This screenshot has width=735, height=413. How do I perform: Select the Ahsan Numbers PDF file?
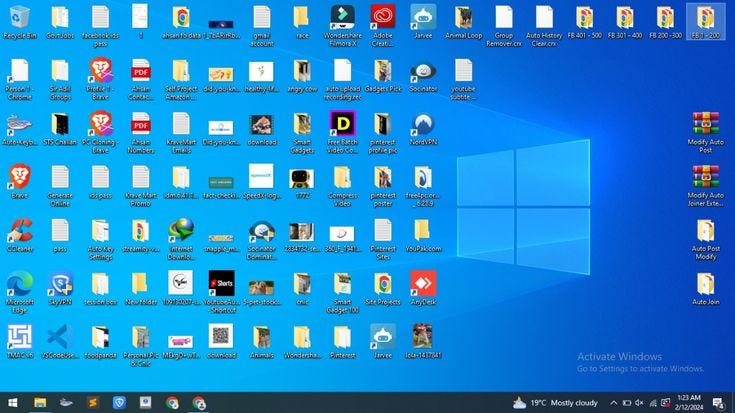(141, 133)
